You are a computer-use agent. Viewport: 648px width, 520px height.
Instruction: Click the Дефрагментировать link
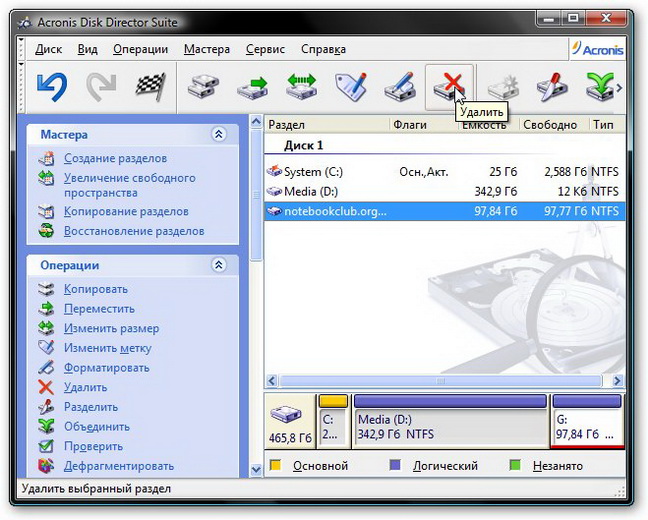(119, 466)
